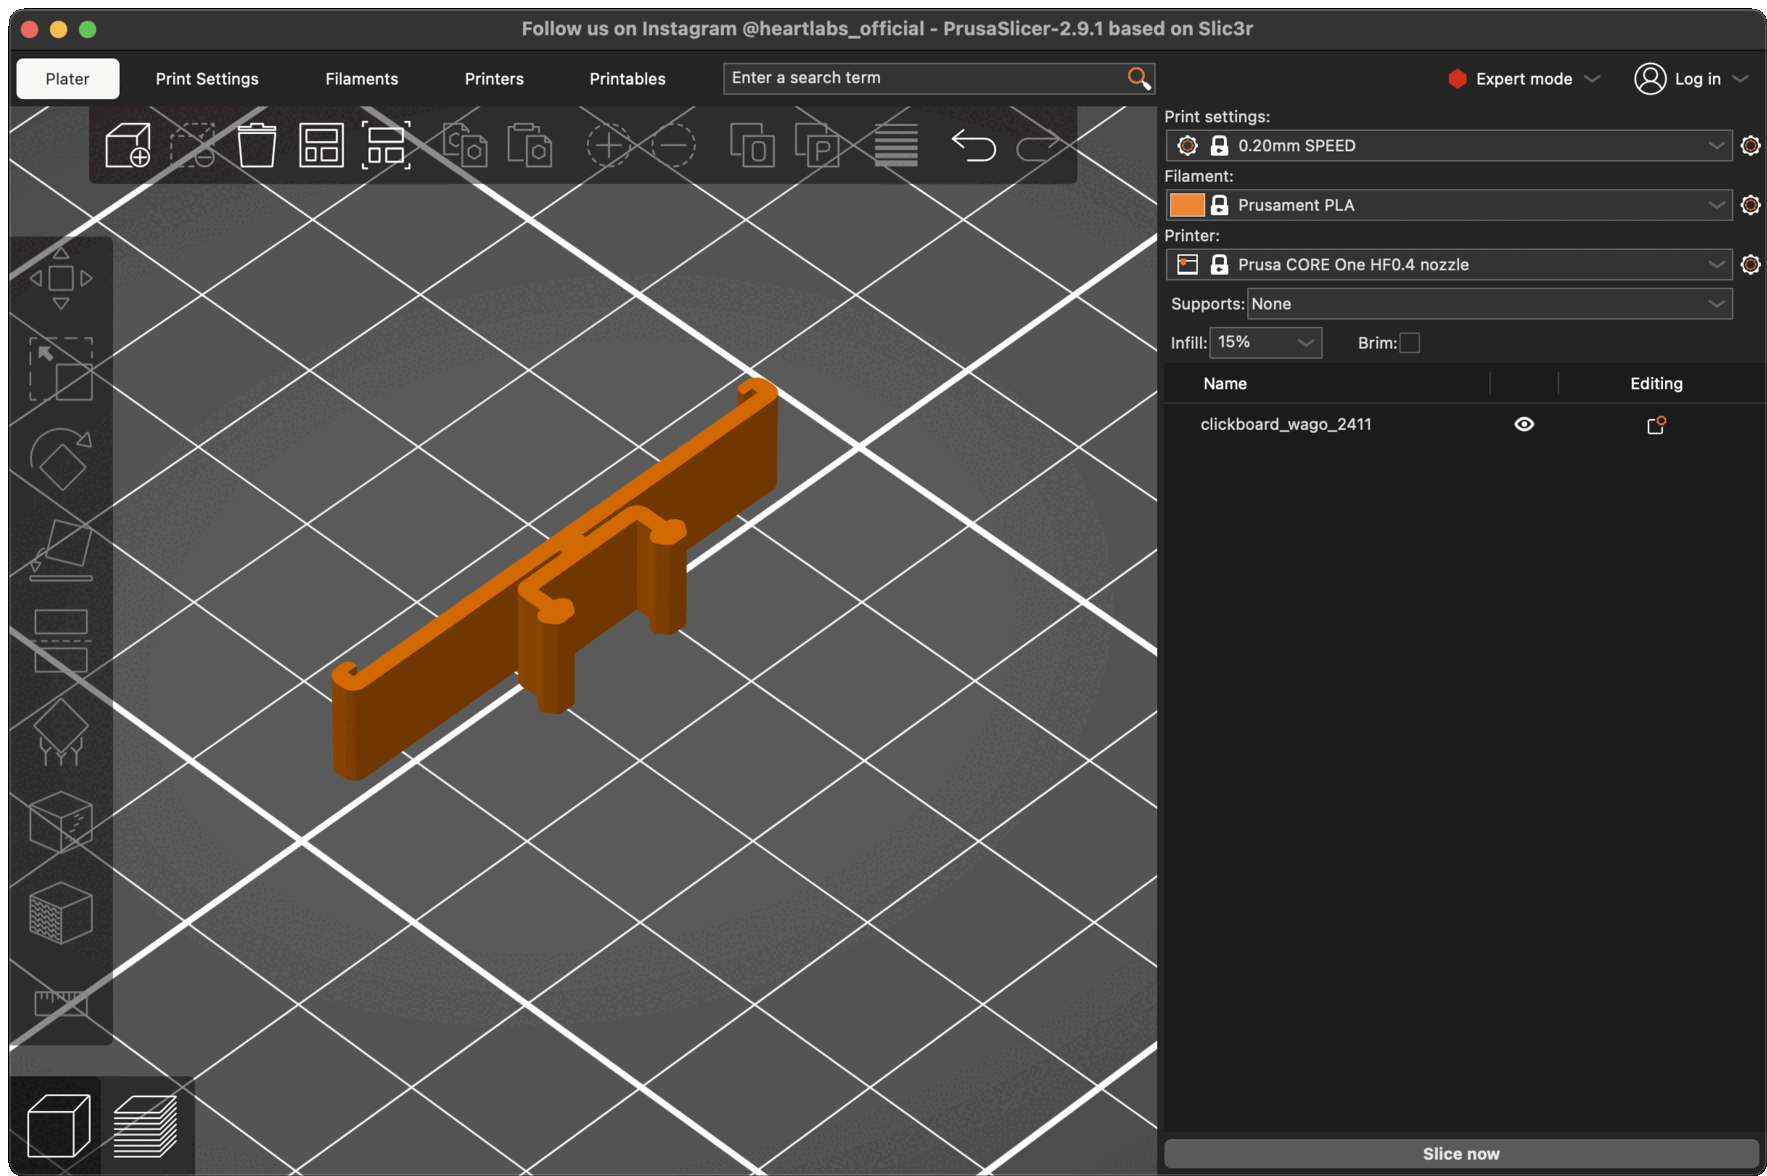
Task: Toggle visibility eye of clickboard_wago_2411
Action: pyautogui.click(x=1524, y=425)
